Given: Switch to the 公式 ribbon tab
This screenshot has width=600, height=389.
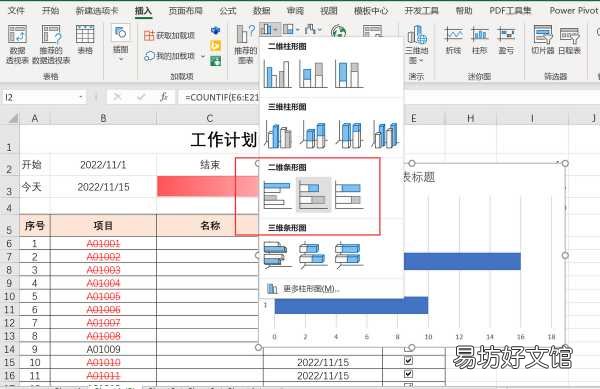Looking at the screenshot, I should tap(228, 11).
